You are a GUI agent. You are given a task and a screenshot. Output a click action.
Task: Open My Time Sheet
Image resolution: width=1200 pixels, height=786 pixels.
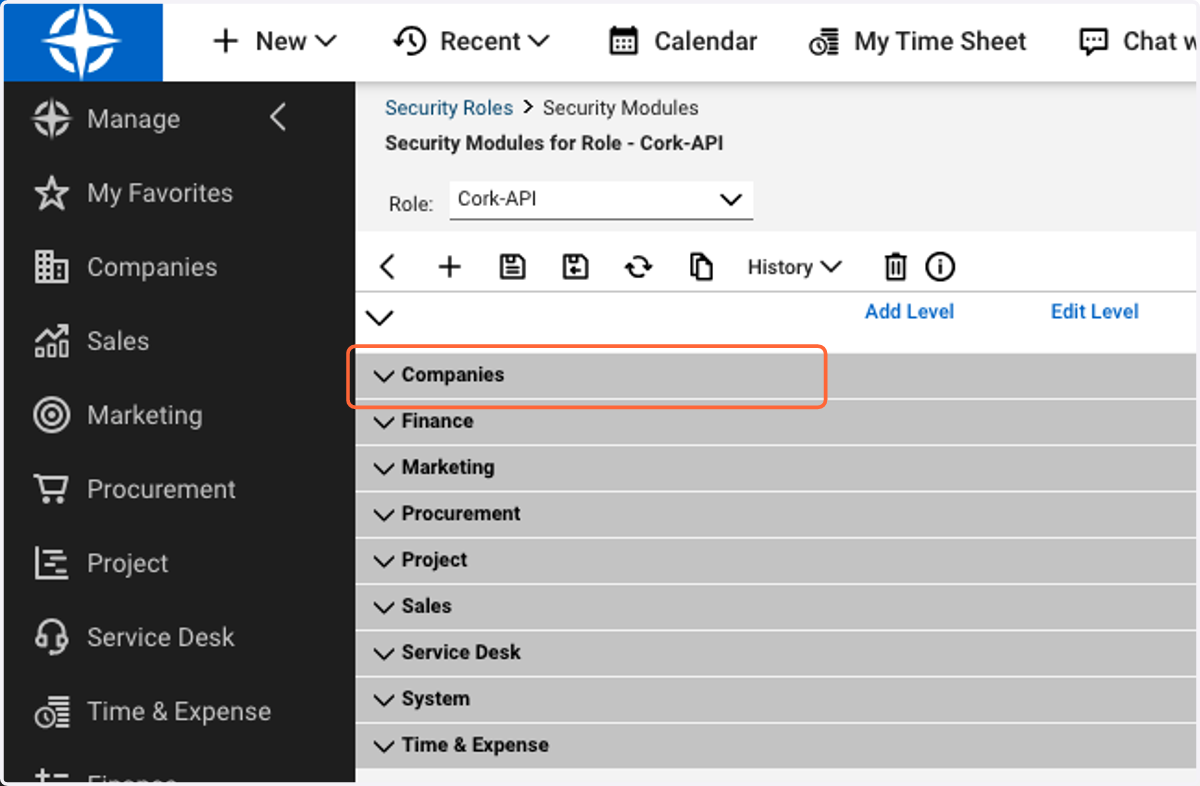[x=917, y=41]
